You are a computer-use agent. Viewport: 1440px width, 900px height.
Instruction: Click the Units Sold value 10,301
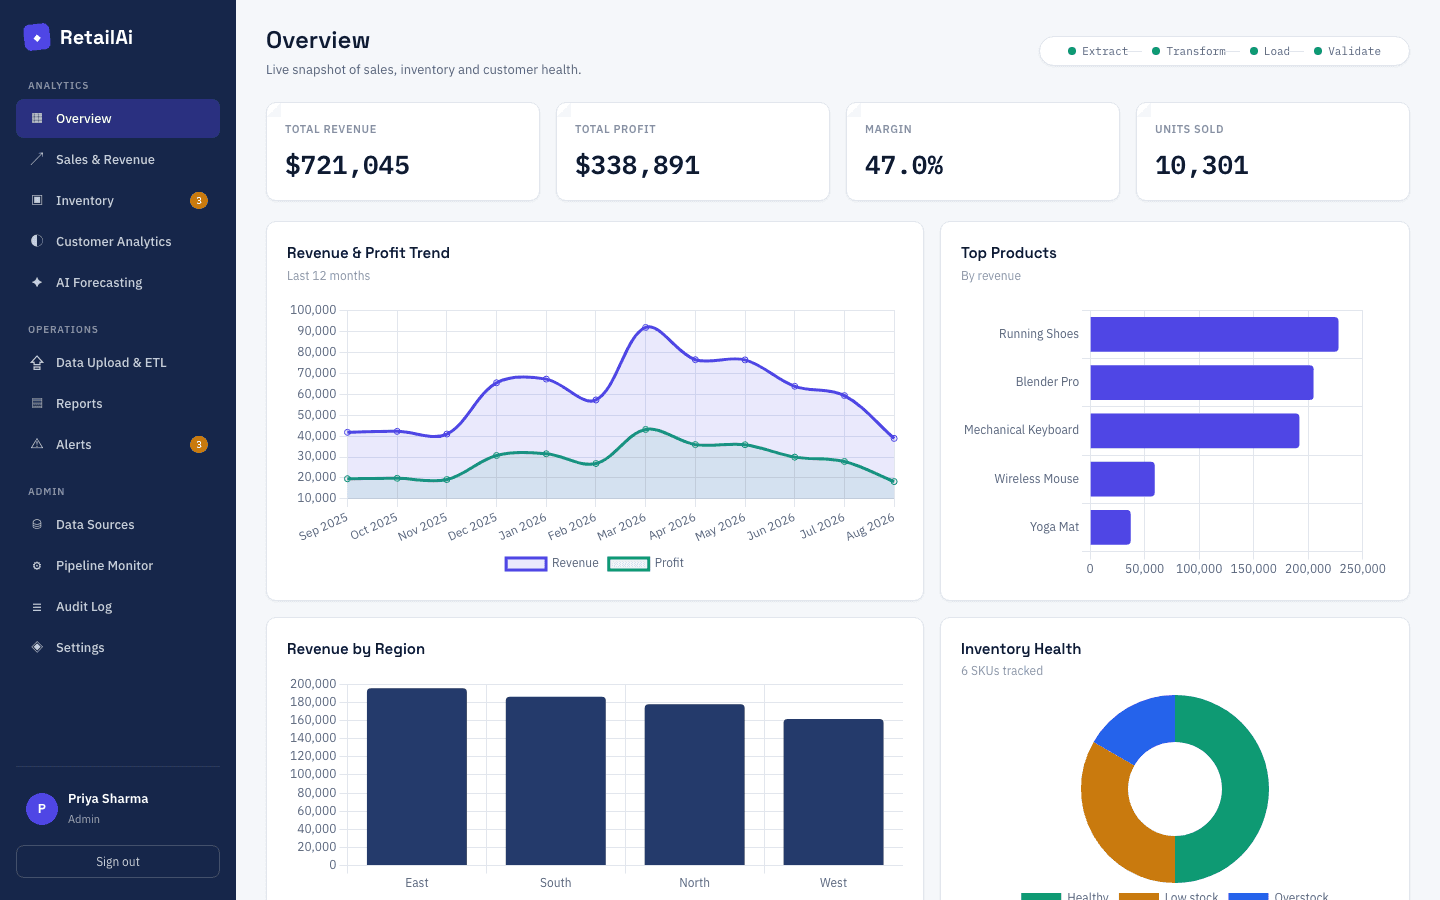pyautogui.click(x=1202, y=165)
